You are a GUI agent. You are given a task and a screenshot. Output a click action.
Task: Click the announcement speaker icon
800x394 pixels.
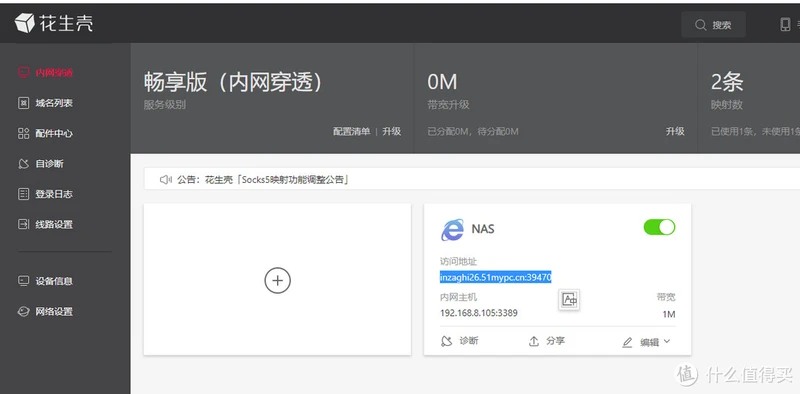[x=166, y=180]
